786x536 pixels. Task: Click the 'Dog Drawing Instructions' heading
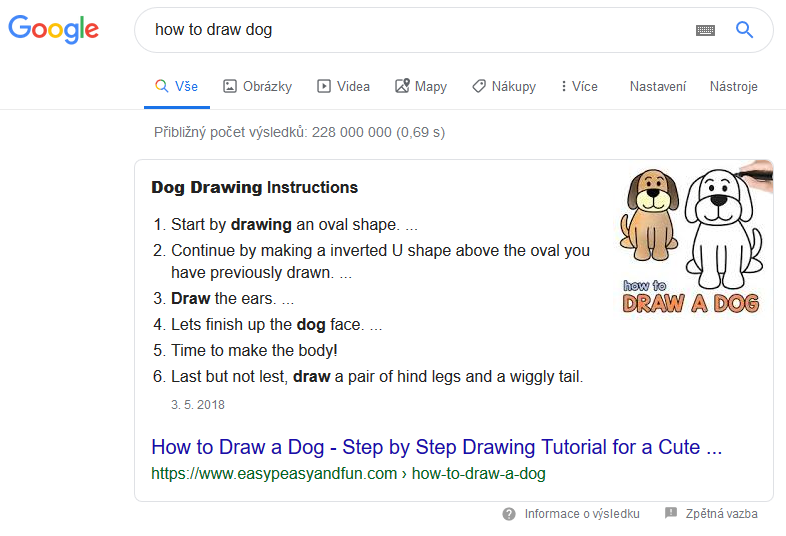point(255,187)
